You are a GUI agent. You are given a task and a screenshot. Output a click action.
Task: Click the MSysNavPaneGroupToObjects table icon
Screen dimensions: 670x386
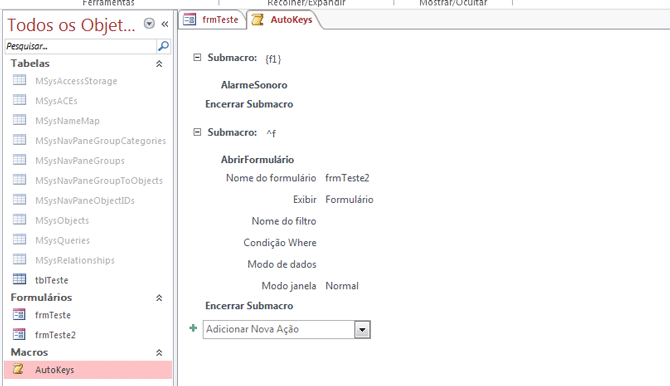click(19, 180)
